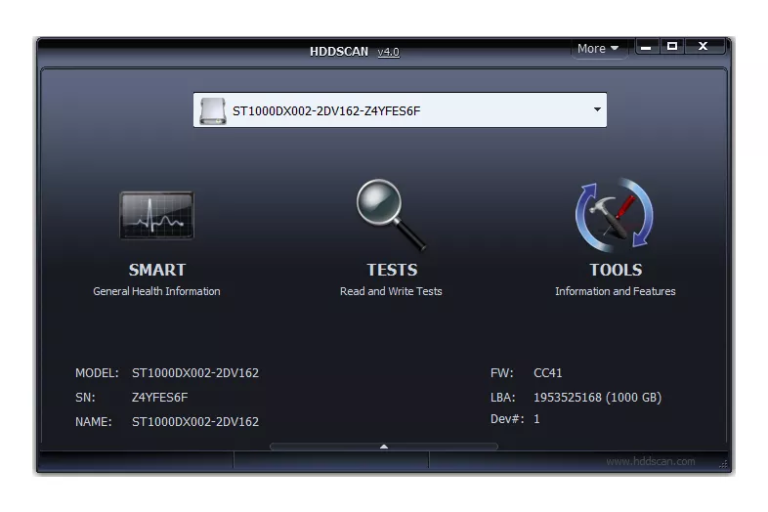Maximize the HDDSCAN window
Viewport: 768px width, 512px height.
(672, 47)
